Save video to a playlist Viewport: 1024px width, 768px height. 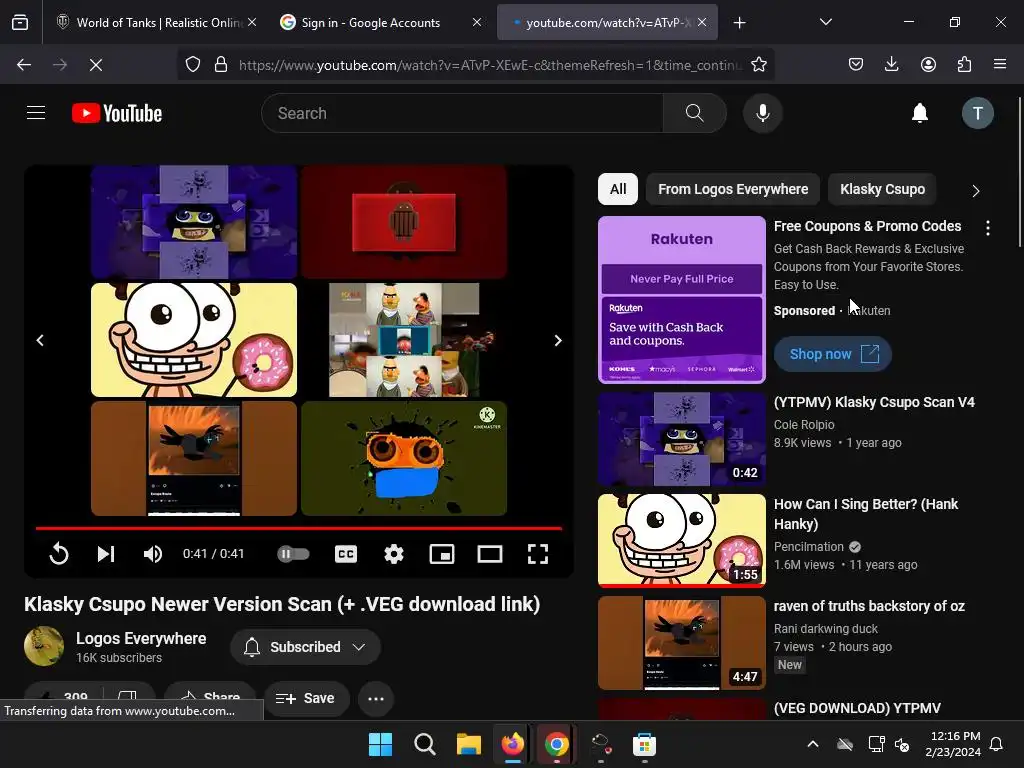[x=306, y=698]
